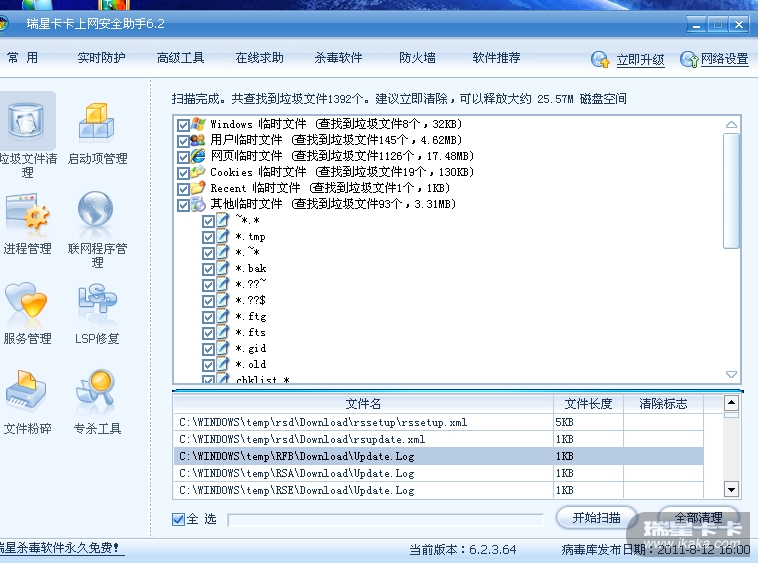Click the 网络设置 network settings icon
The height and width of the screenshot is (563, 758).
pyautogui.click(x=689, y=59)
